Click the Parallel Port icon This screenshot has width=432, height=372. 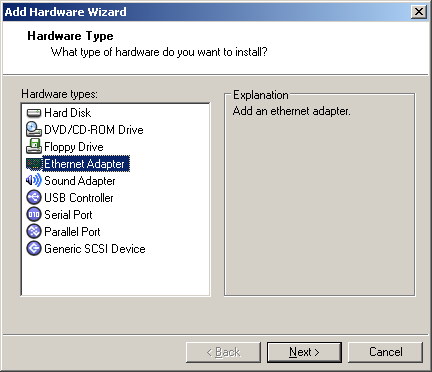click(34, 232)
